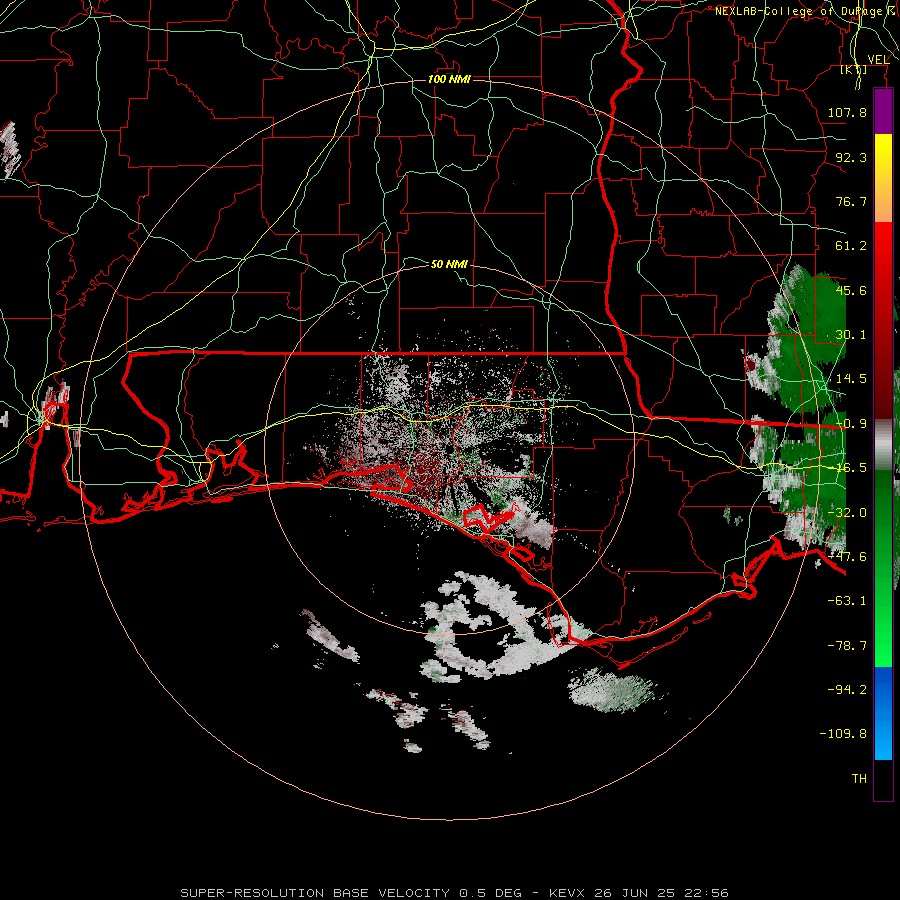Select the 14.5 velocity scale value
The height and width of the screenshot is (900, 900).
851,379
